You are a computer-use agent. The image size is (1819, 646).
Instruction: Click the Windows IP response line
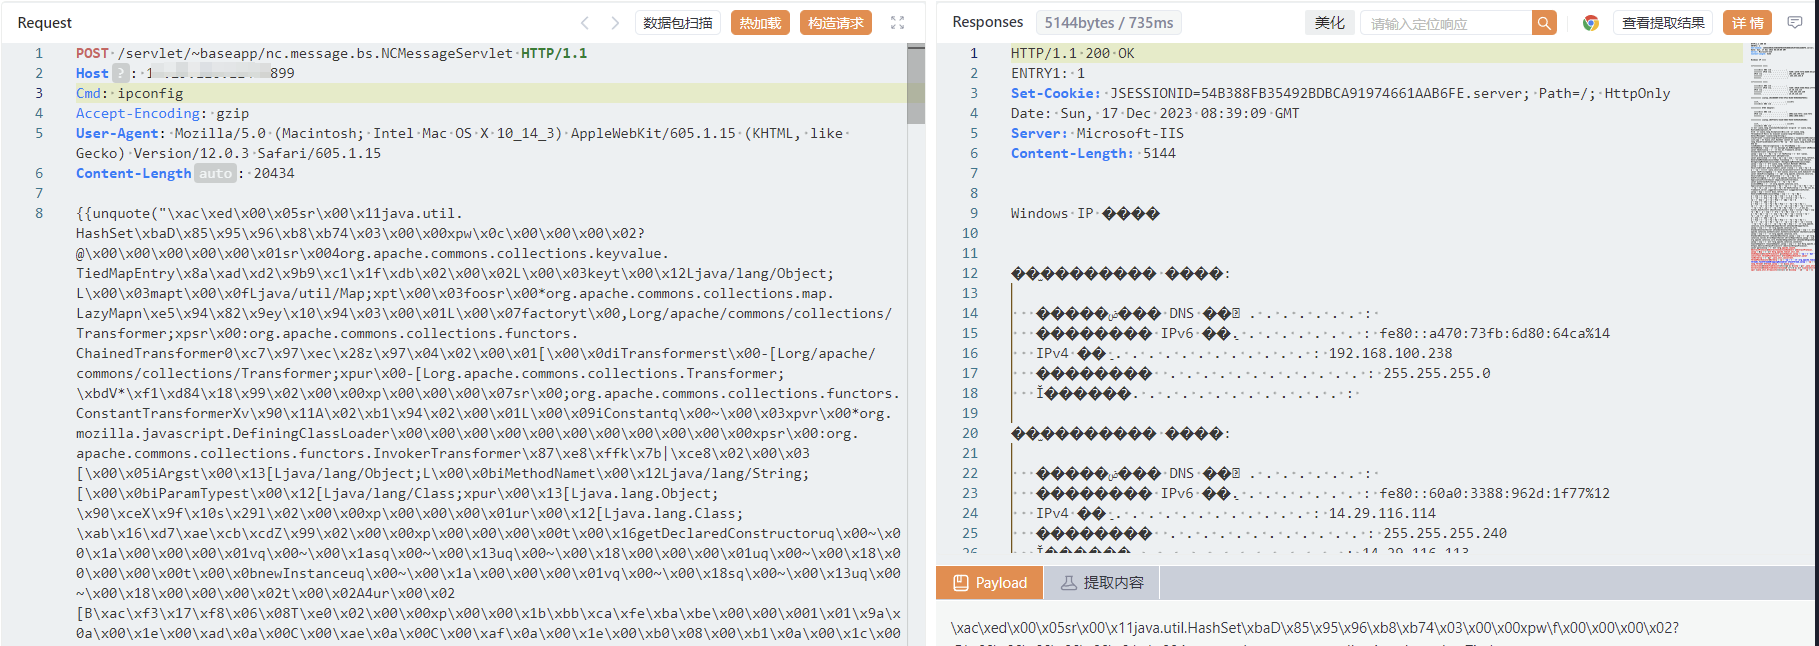coord(1085,213)
